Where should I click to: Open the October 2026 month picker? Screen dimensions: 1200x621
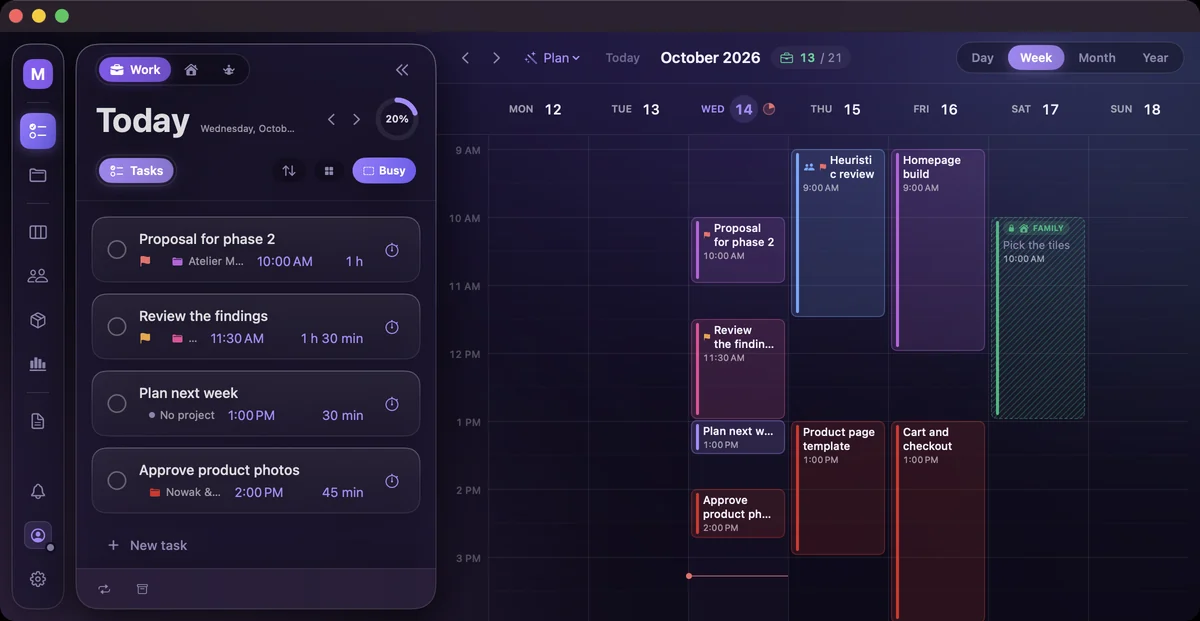click(x=710, y=58)
